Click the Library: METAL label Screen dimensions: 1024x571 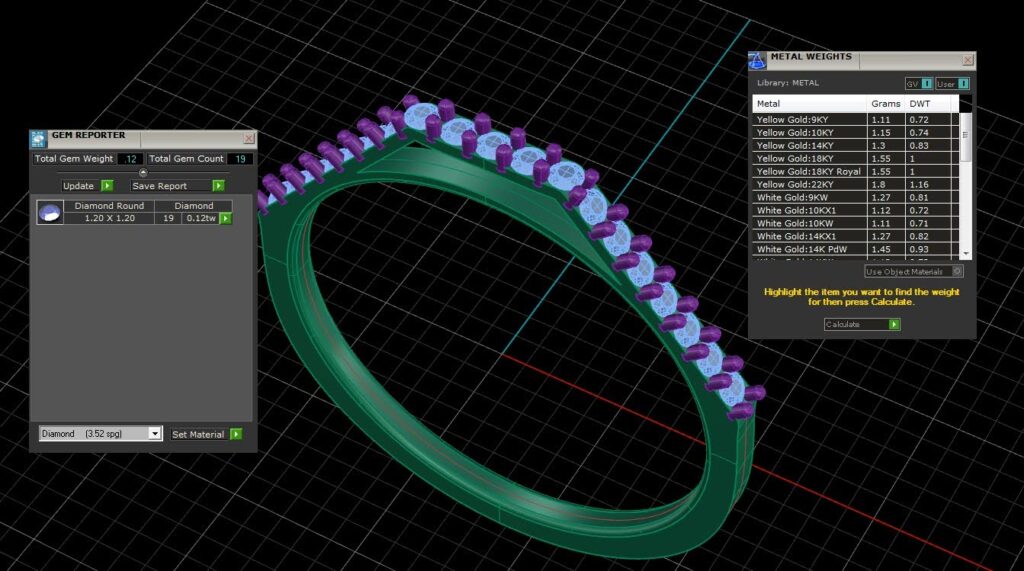pyautogui.click(x=788, y=83)
